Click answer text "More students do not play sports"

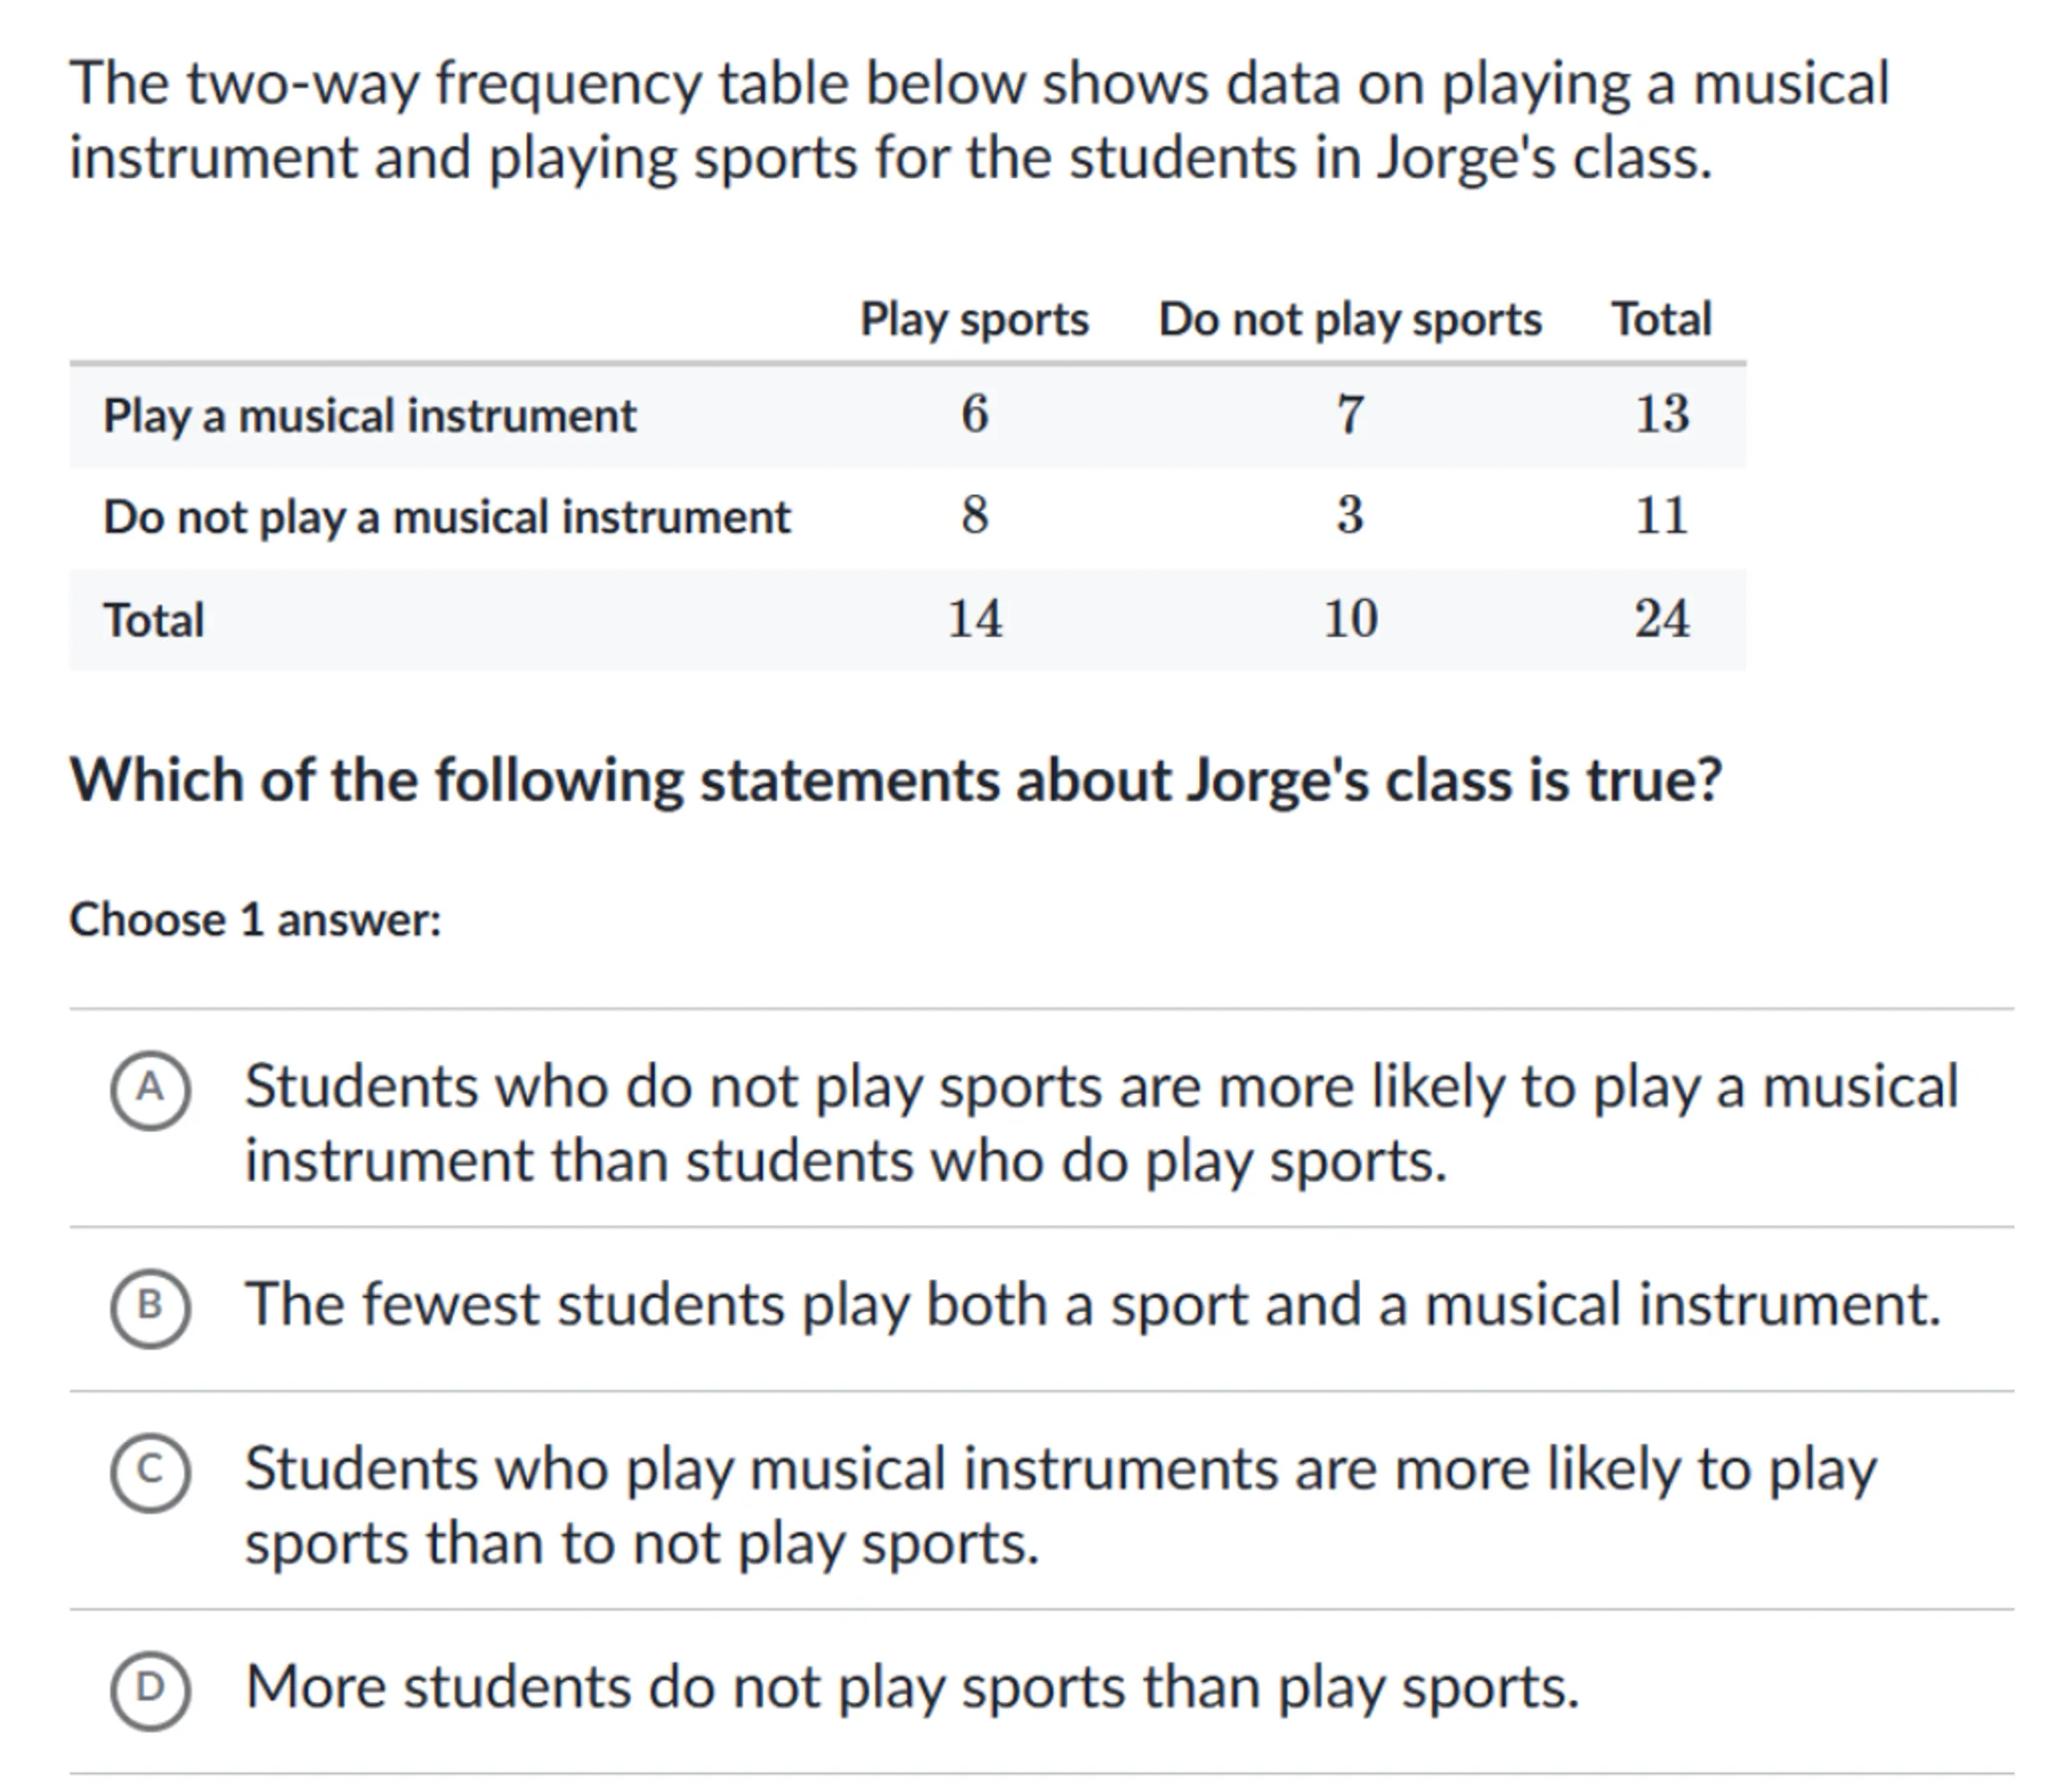[912, 1688]
